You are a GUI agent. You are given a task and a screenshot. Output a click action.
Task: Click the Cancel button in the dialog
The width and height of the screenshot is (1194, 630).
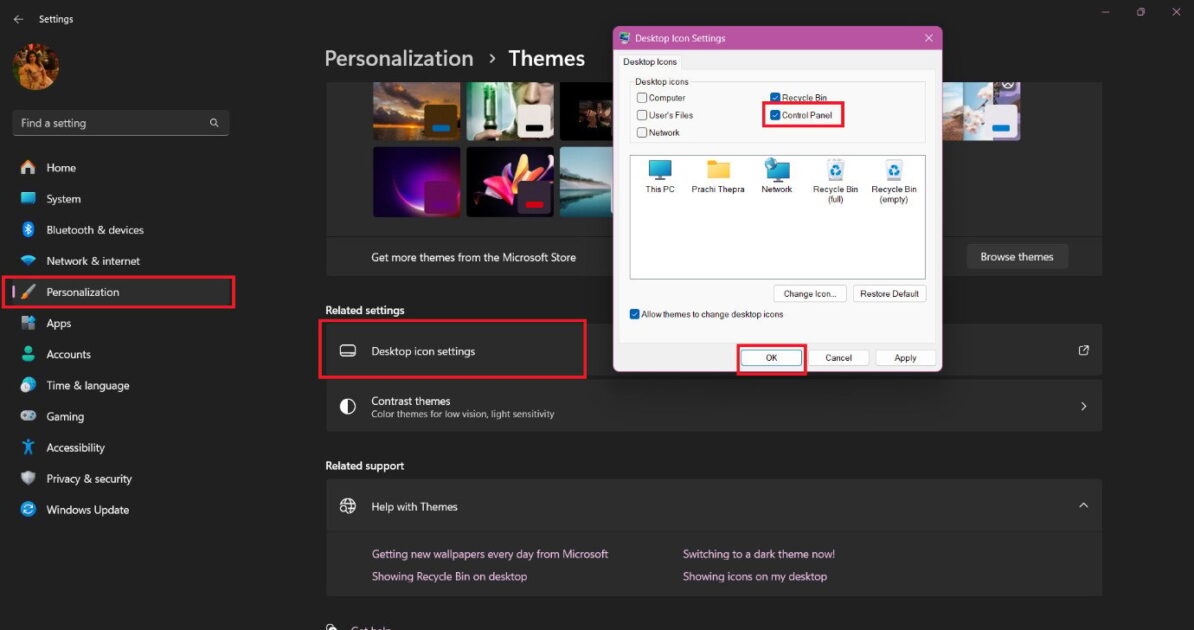838,357
